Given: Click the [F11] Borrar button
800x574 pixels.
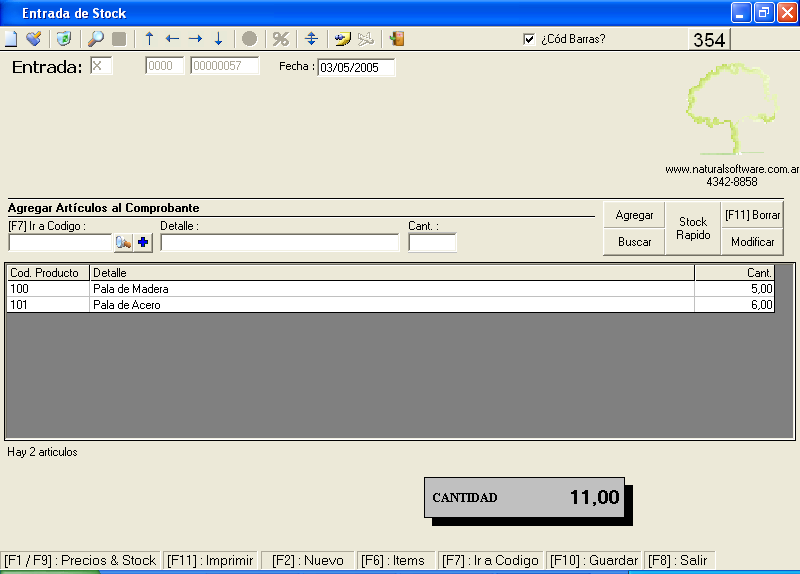Looking at the screenshot, I should coord(753,215).
